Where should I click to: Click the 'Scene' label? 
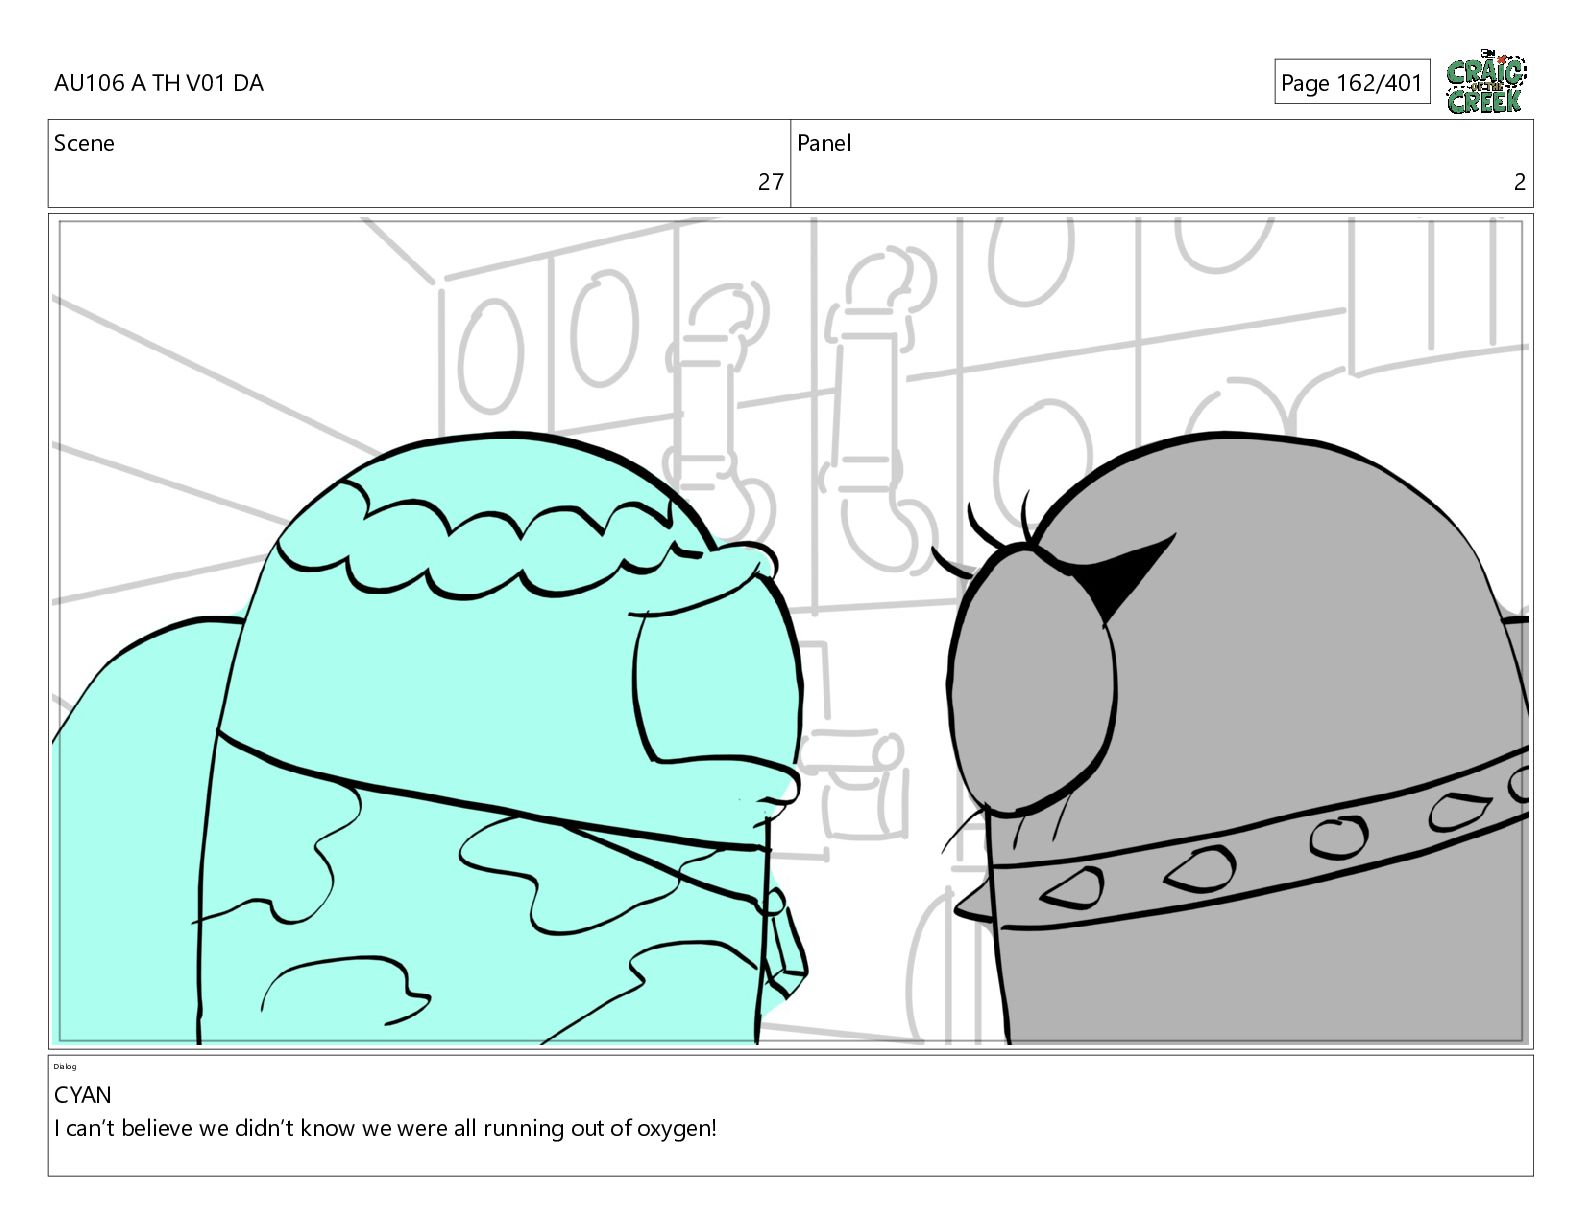click(x=84, y=143)
